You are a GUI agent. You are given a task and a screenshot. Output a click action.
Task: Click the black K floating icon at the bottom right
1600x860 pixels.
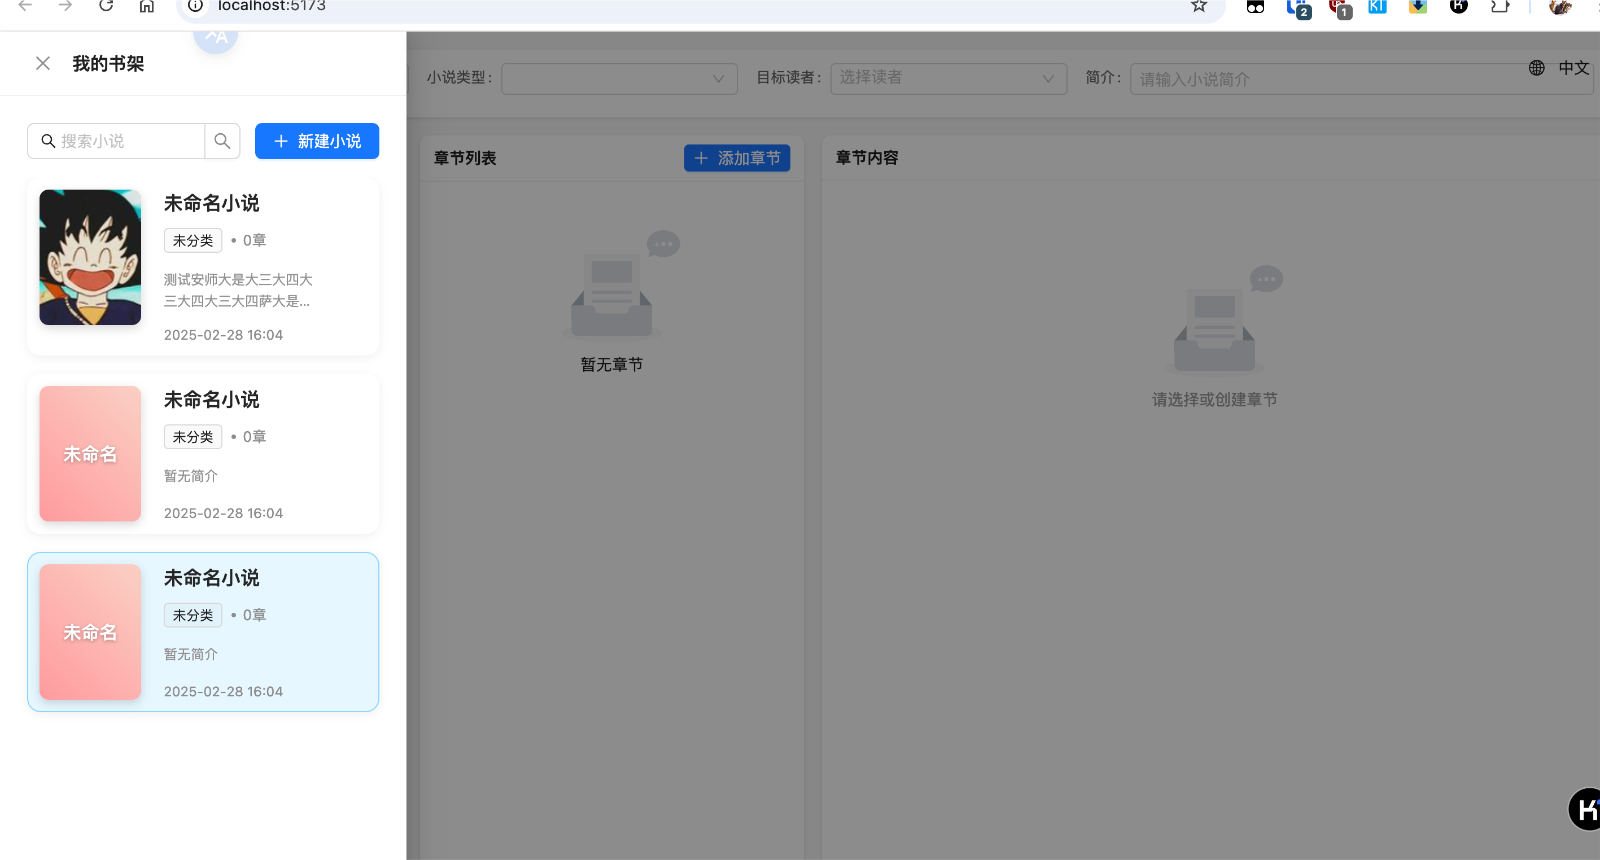[1585, 809]
